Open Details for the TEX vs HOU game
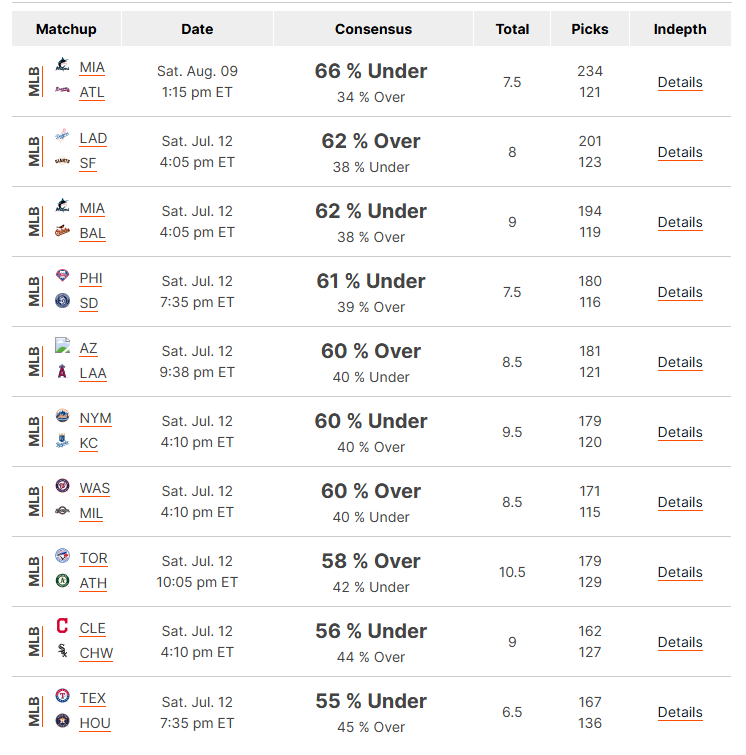Viewport: 746px width, 755px height. (x=680, y=712)
